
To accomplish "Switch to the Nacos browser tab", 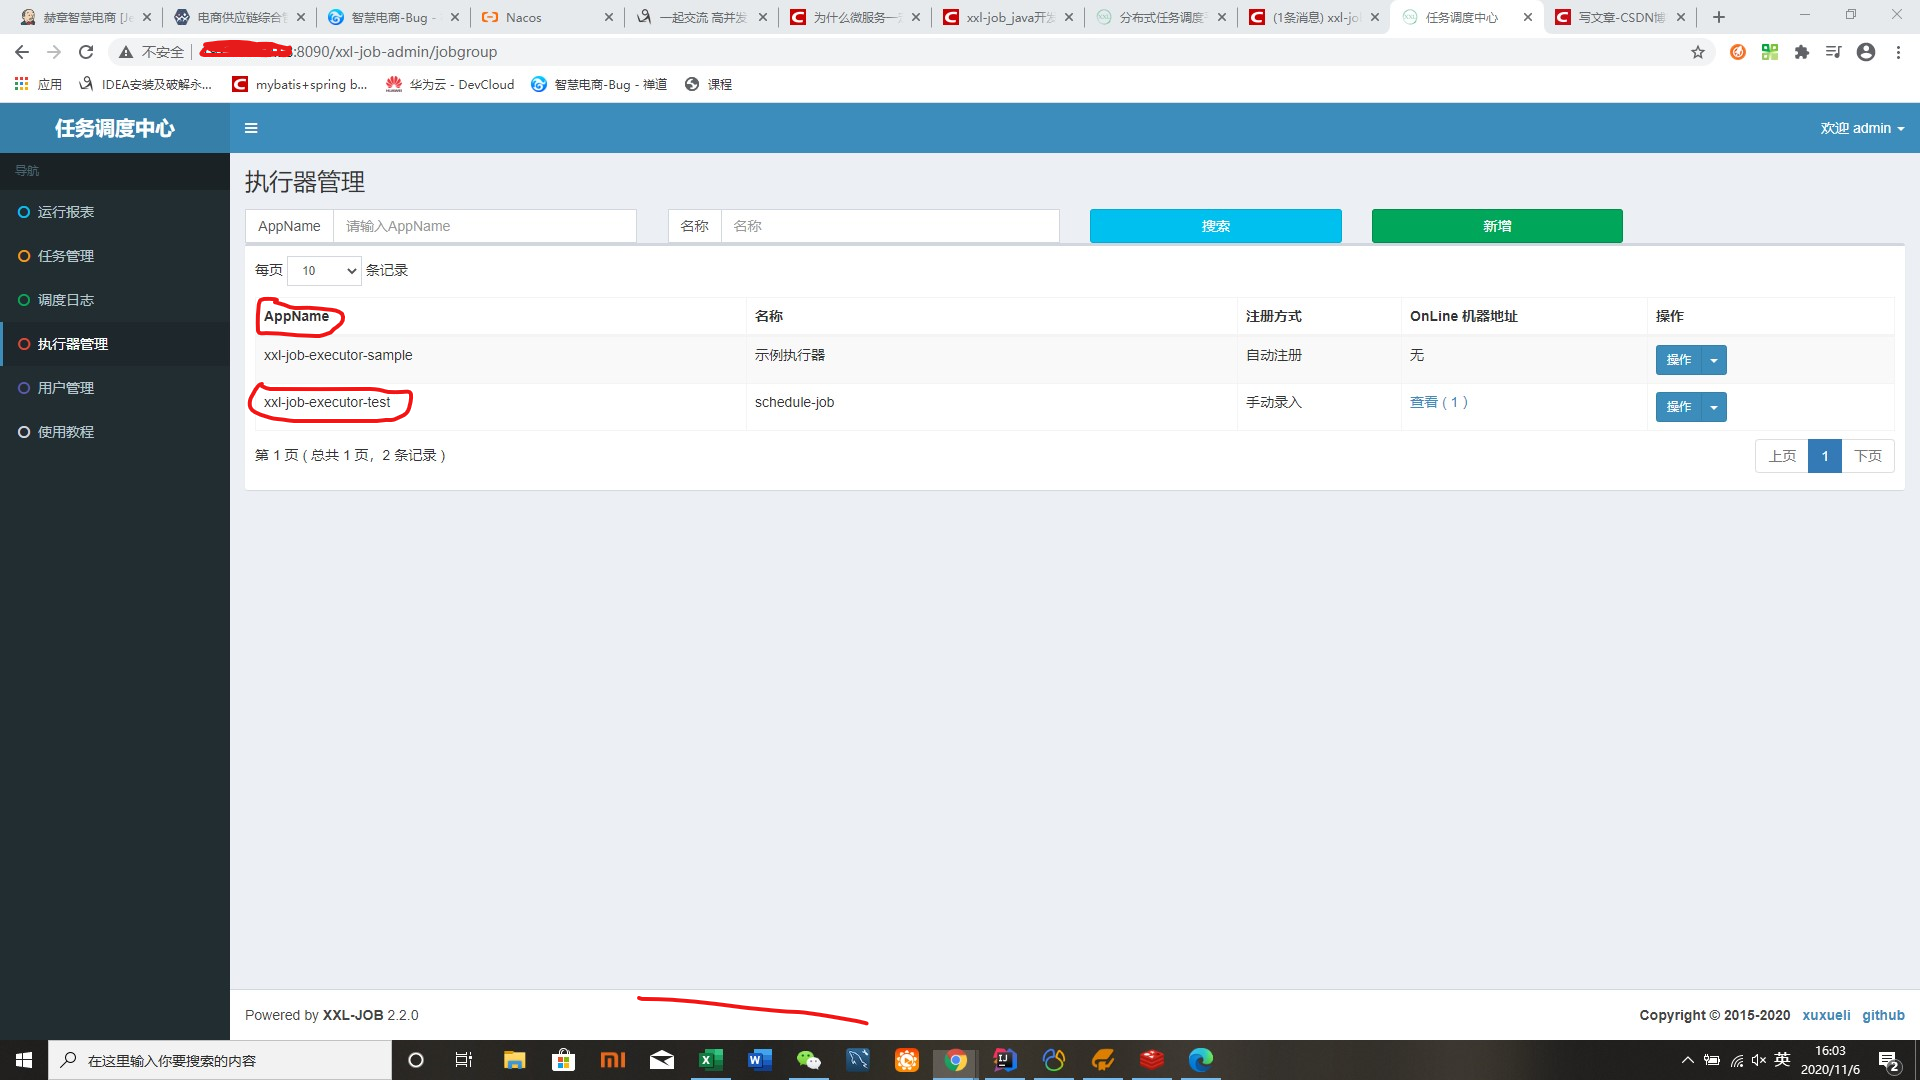I will [523, 17].
